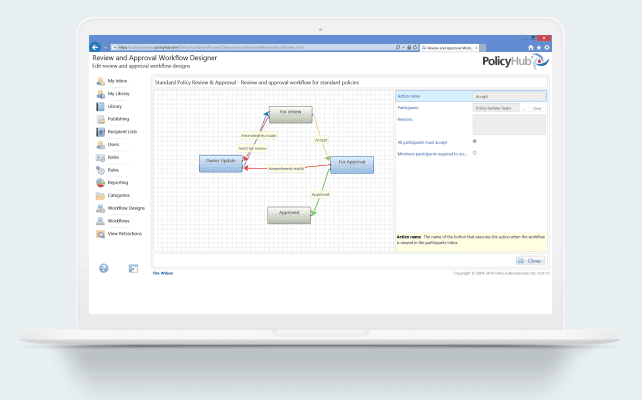Viewport: 642px width, 400px height.
Task: Click the Tim Wilson user link
Action: point(162,272)
